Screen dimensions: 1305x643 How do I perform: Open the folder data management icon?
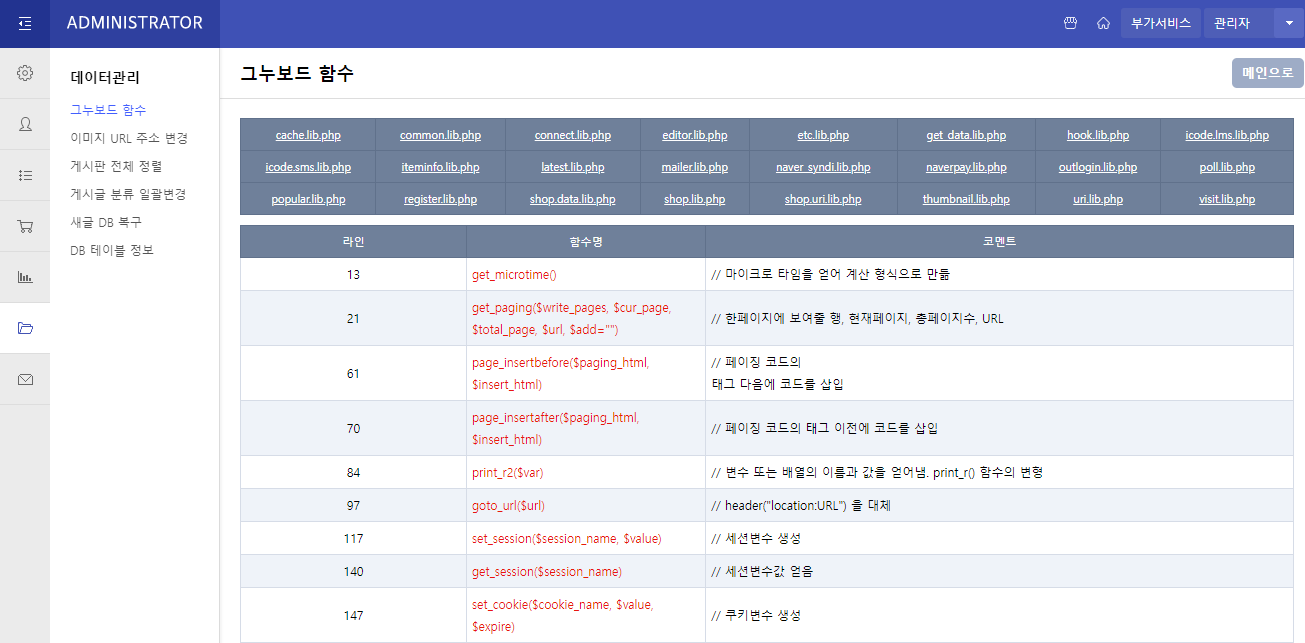(x=25, y=328)
